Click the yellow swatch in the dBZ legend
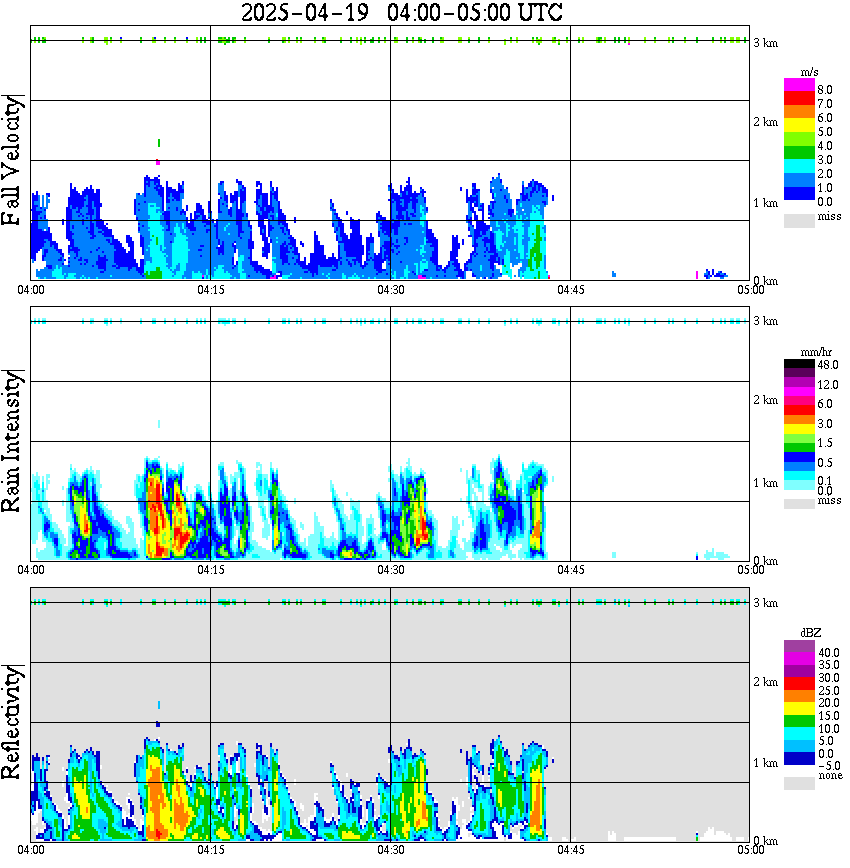 799,709
